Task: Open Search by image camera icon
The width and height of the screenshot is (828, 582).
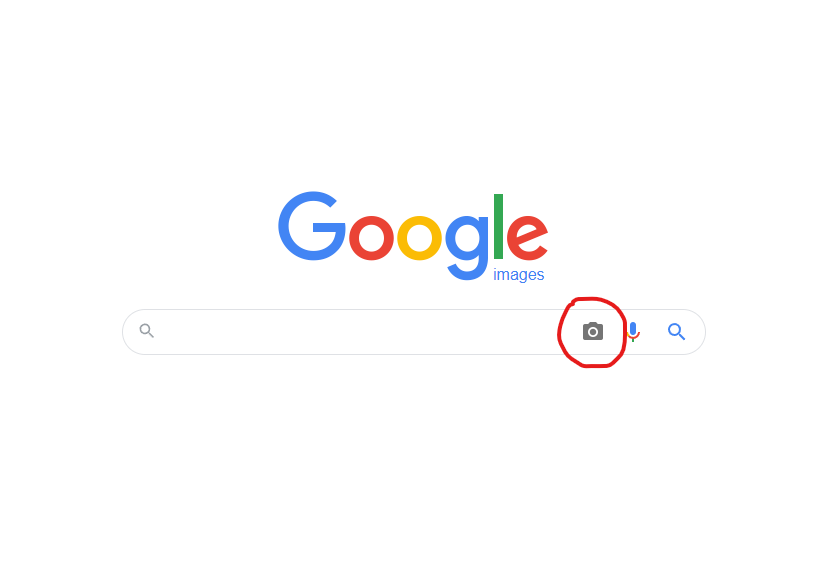Action: pos(592,331)
